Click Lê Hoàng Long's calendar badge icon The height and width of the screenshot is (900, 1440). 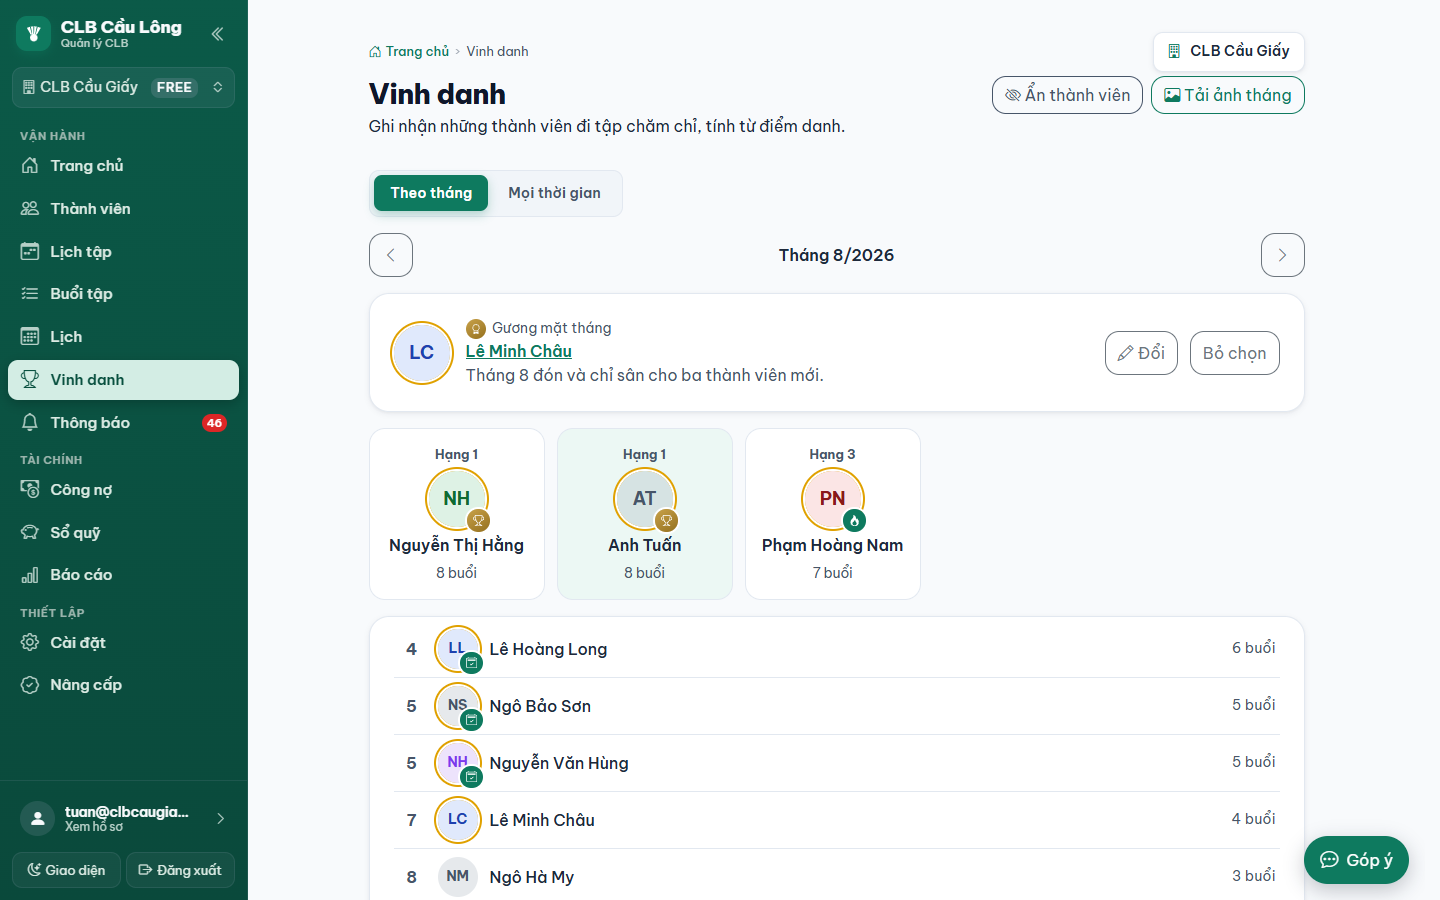coord(472,663)
